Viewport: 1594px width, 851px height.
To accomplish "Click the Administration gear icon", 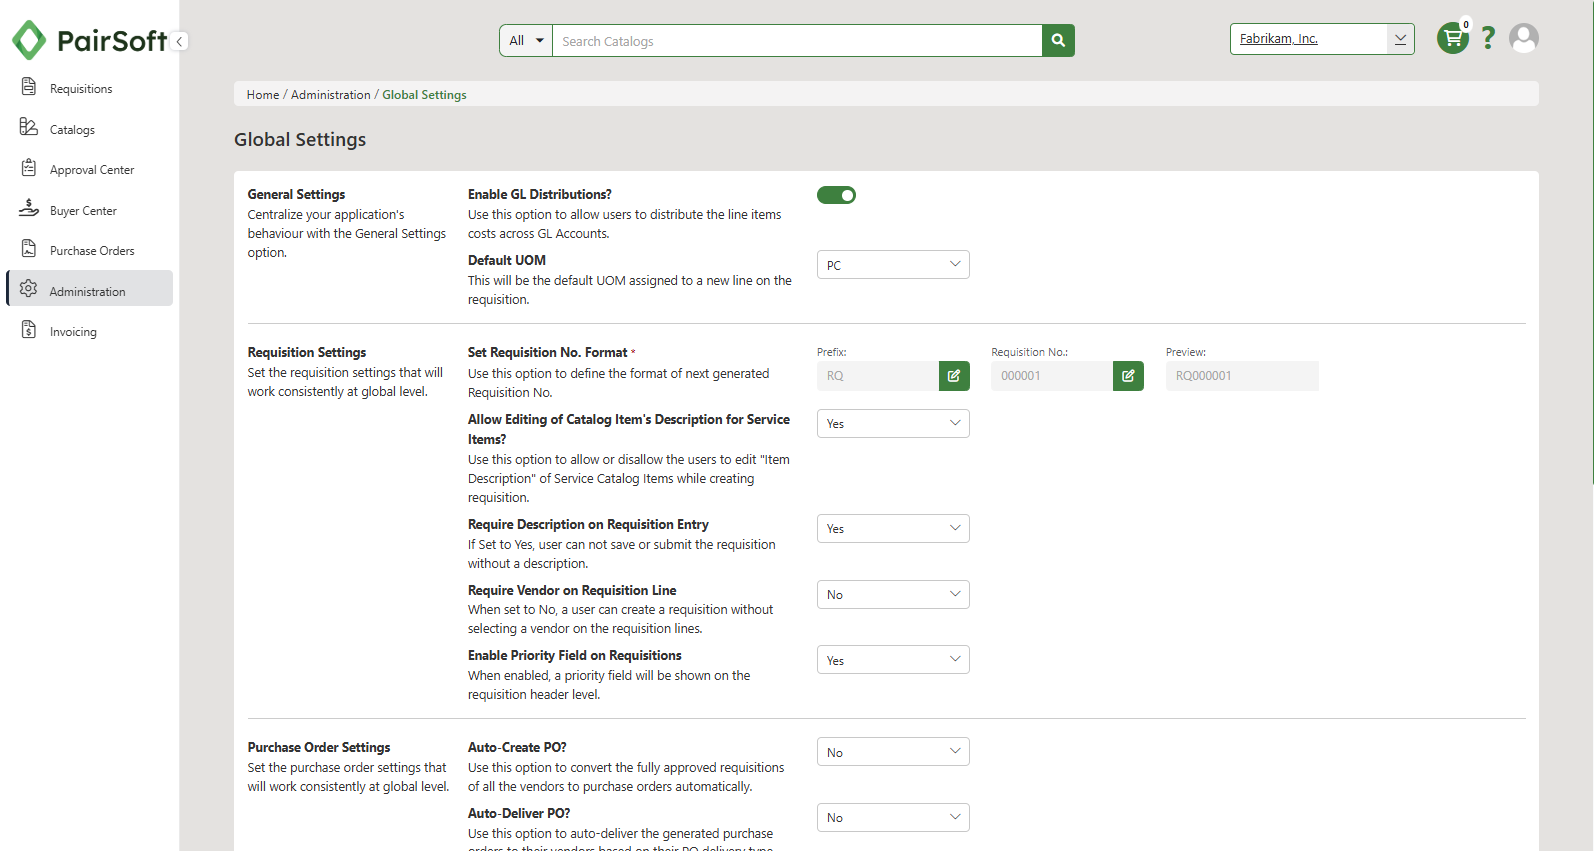I will (x=29, y=289).
